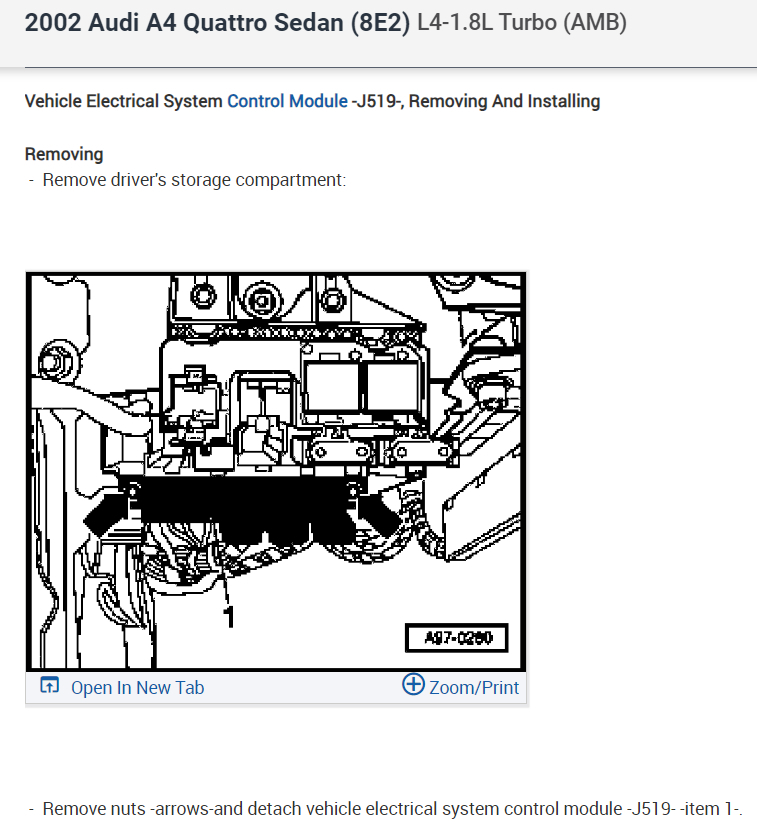Click the '-J519-, Removing And Installing' heading text
This screenshot has width=757, height=839.
tap(476, 101)
